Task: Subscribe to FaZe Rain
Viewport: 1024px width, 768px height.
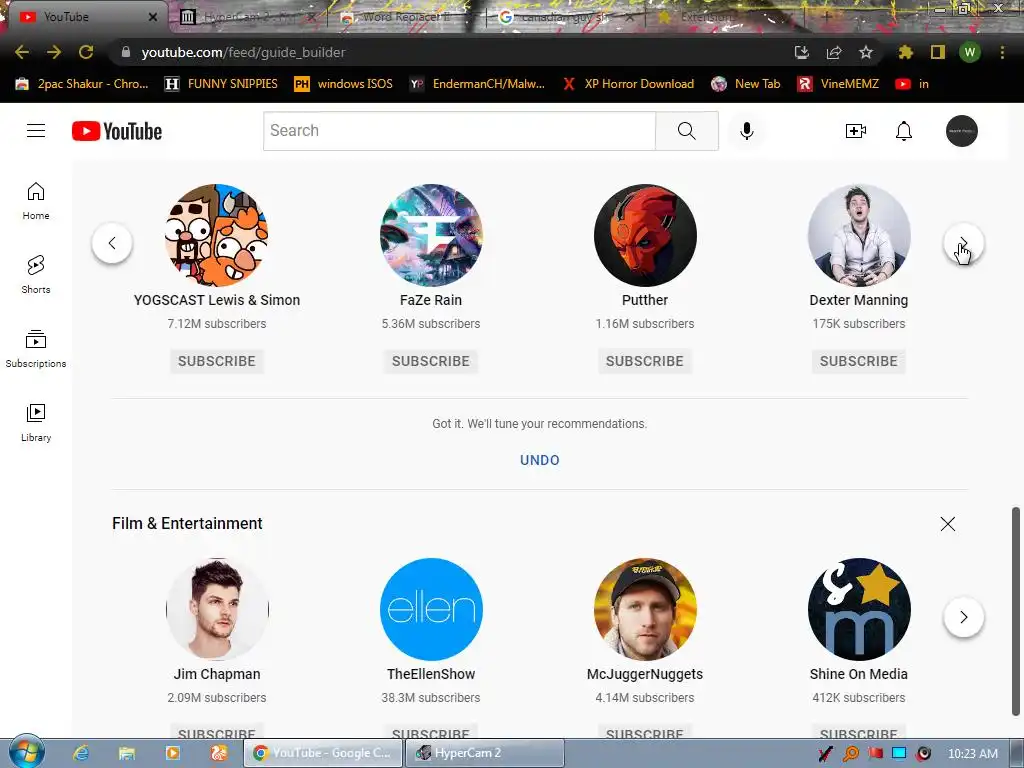Action: tap(431, 361)
